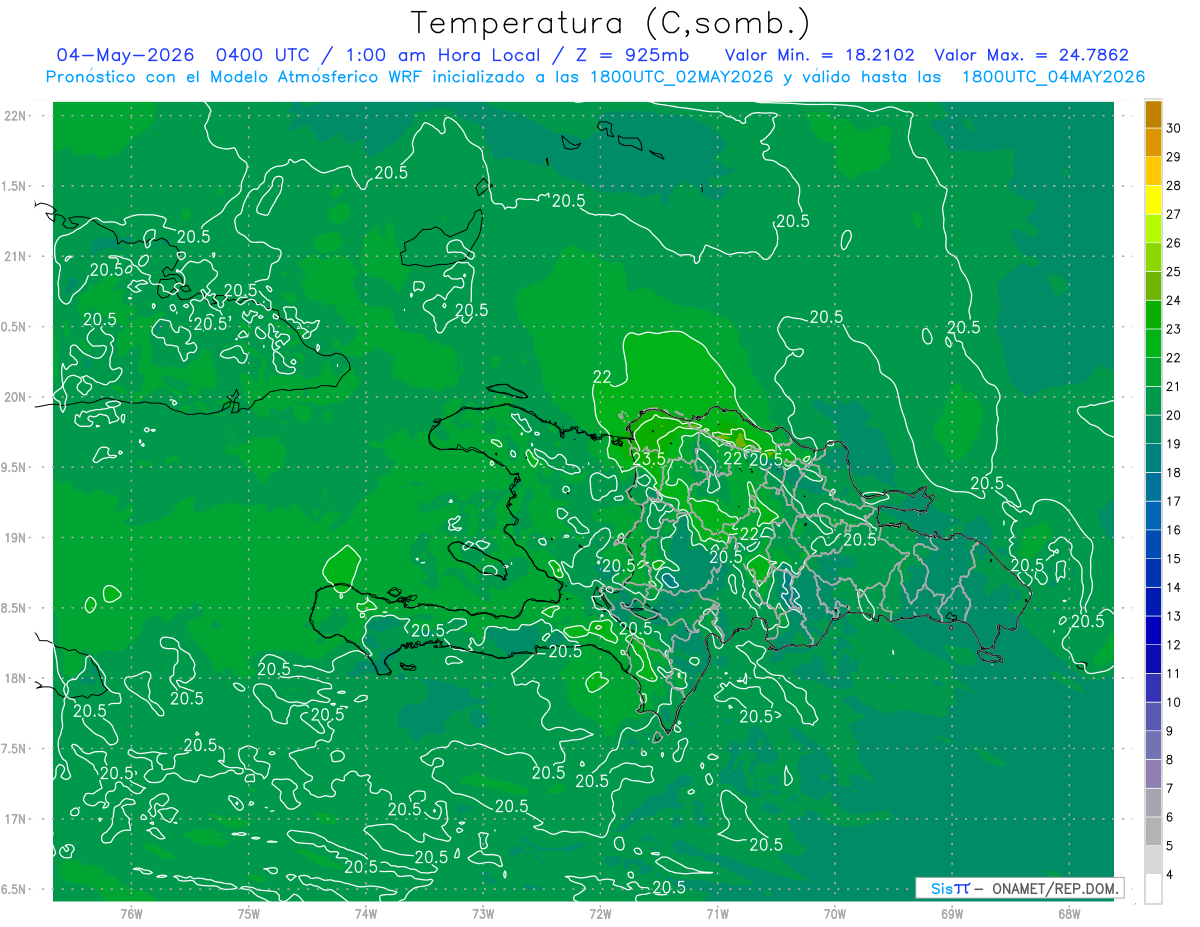The image size is (1200, 927).
Task: Select the white swatch below the 4 label
Action: [1153, 889]
